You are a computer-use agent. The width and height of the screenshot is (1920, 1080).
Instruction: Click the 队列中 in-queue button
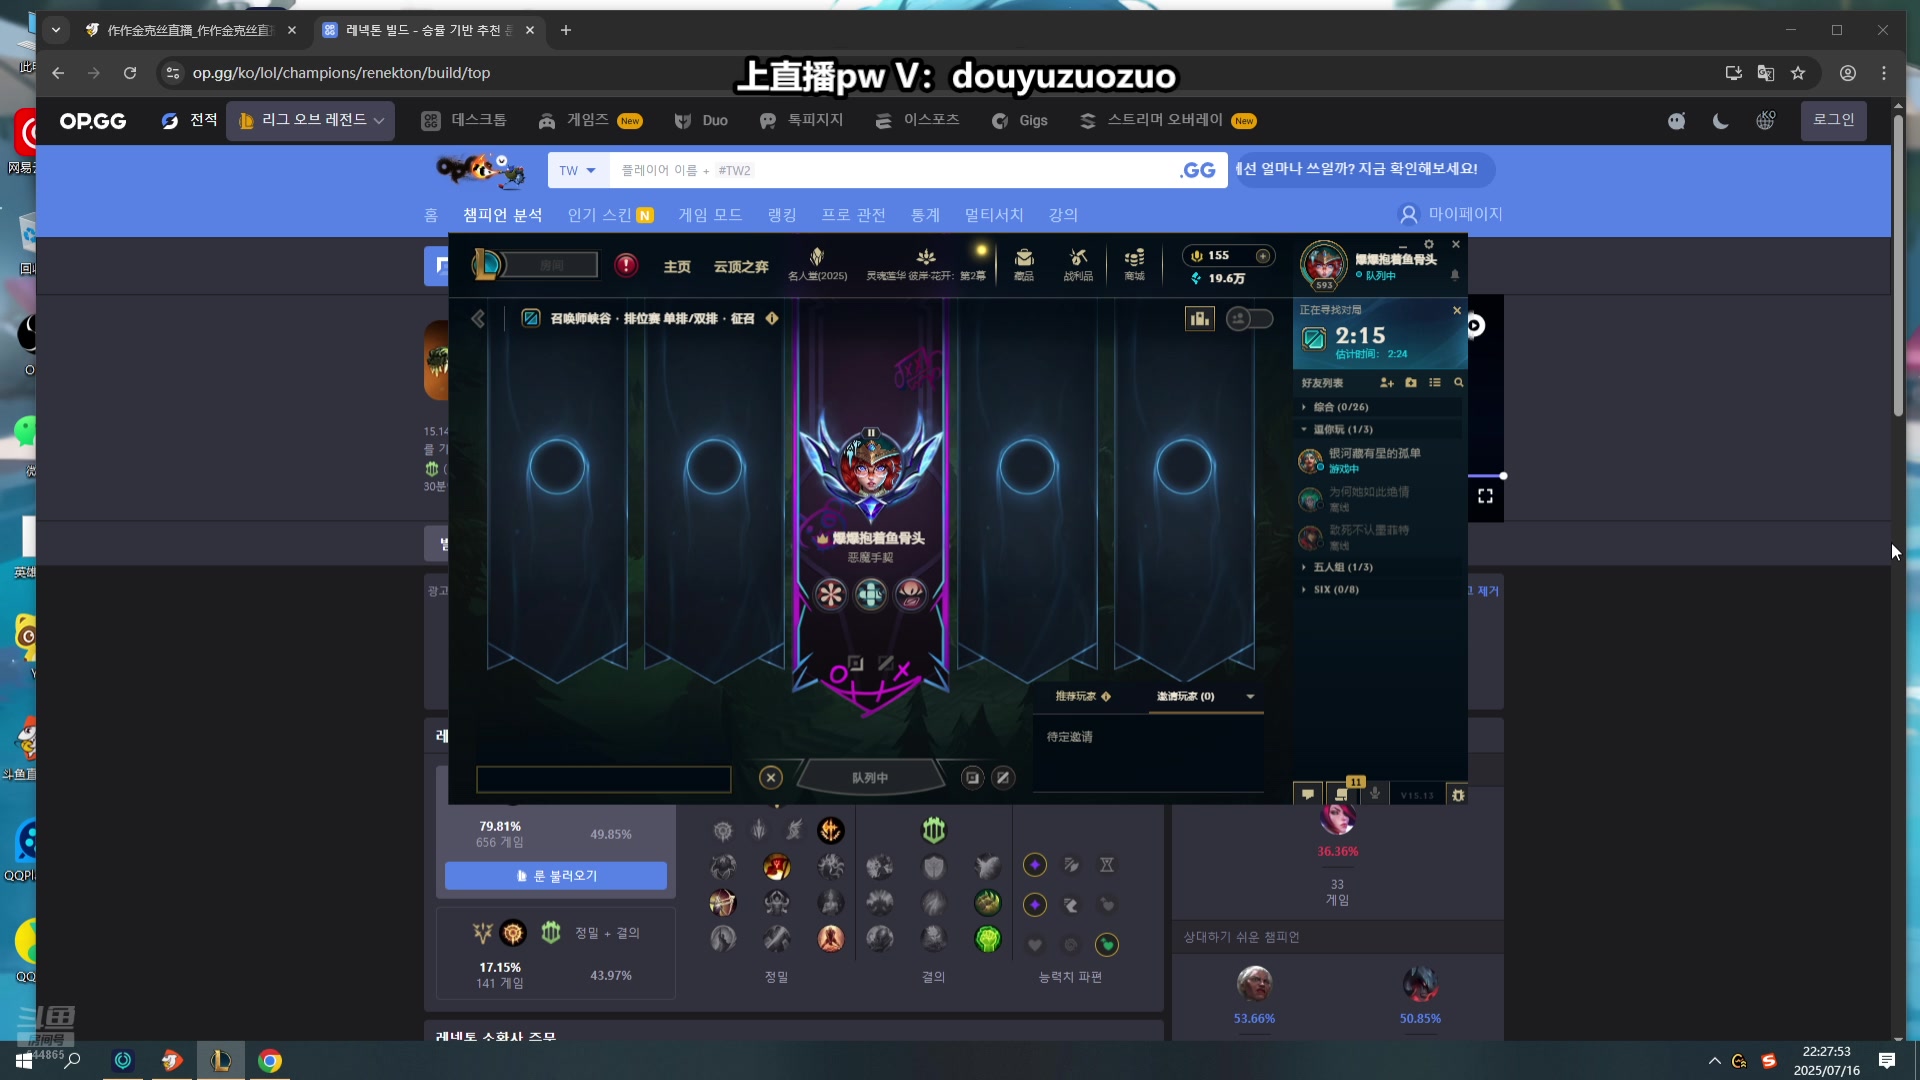(x=870, y=778)
